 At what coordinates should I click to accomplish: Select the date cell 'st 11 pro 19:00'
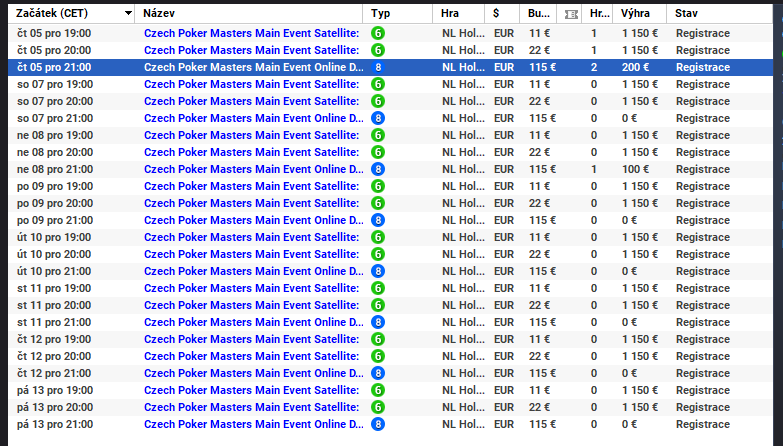click(54, 288)
